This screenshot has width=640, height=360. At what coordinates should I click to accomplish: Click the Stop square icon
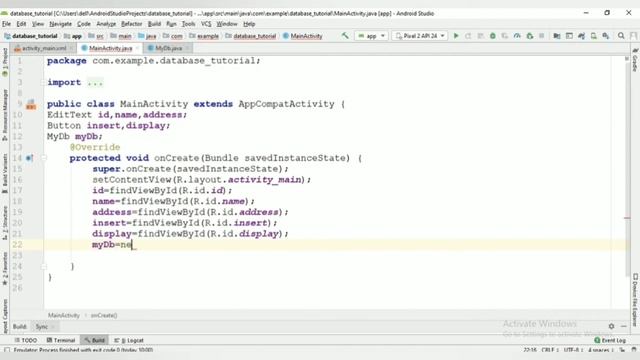(542, 36)
